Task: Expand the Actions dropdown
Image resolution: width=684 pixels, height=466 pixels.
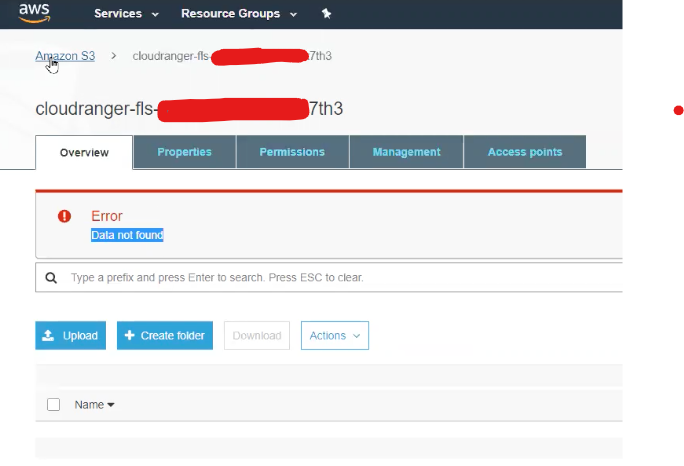Action: pos(335,336)
